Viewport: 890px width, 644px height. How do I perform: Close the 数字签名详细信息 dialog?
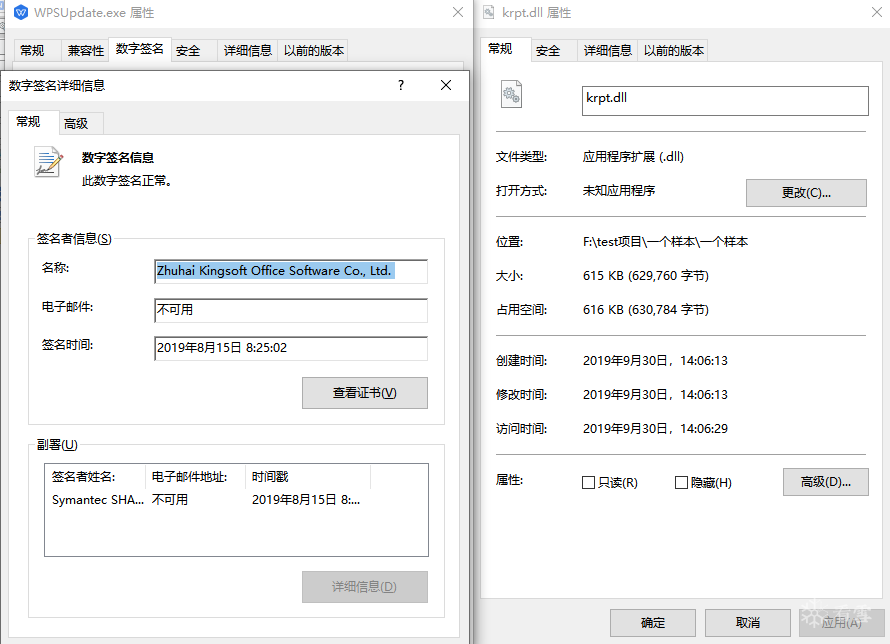446,85
